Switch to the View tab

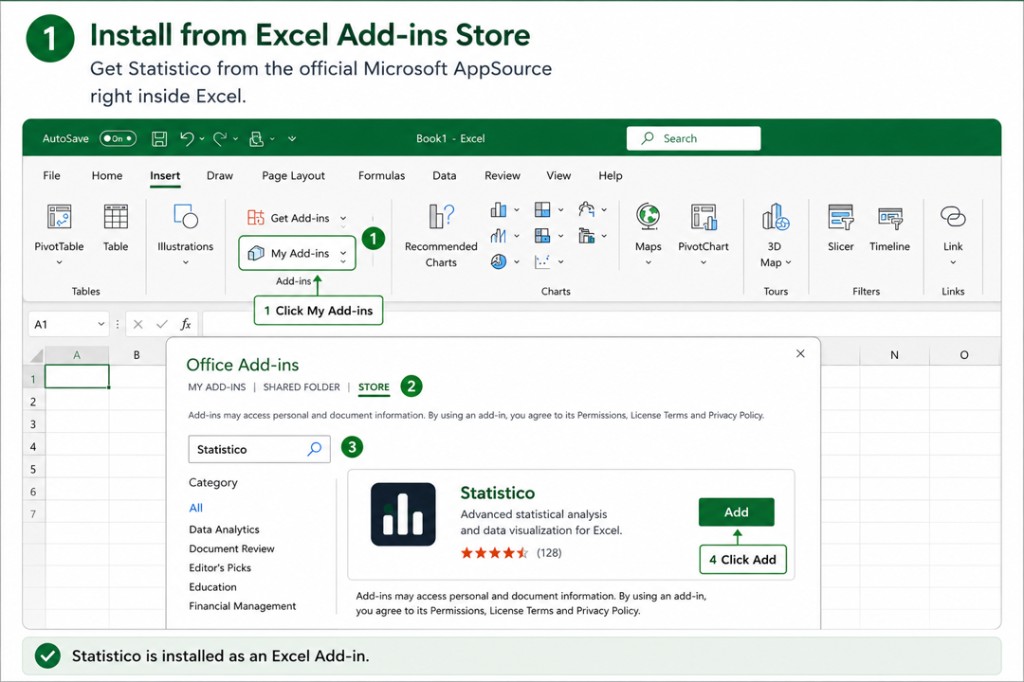[558, 176]
